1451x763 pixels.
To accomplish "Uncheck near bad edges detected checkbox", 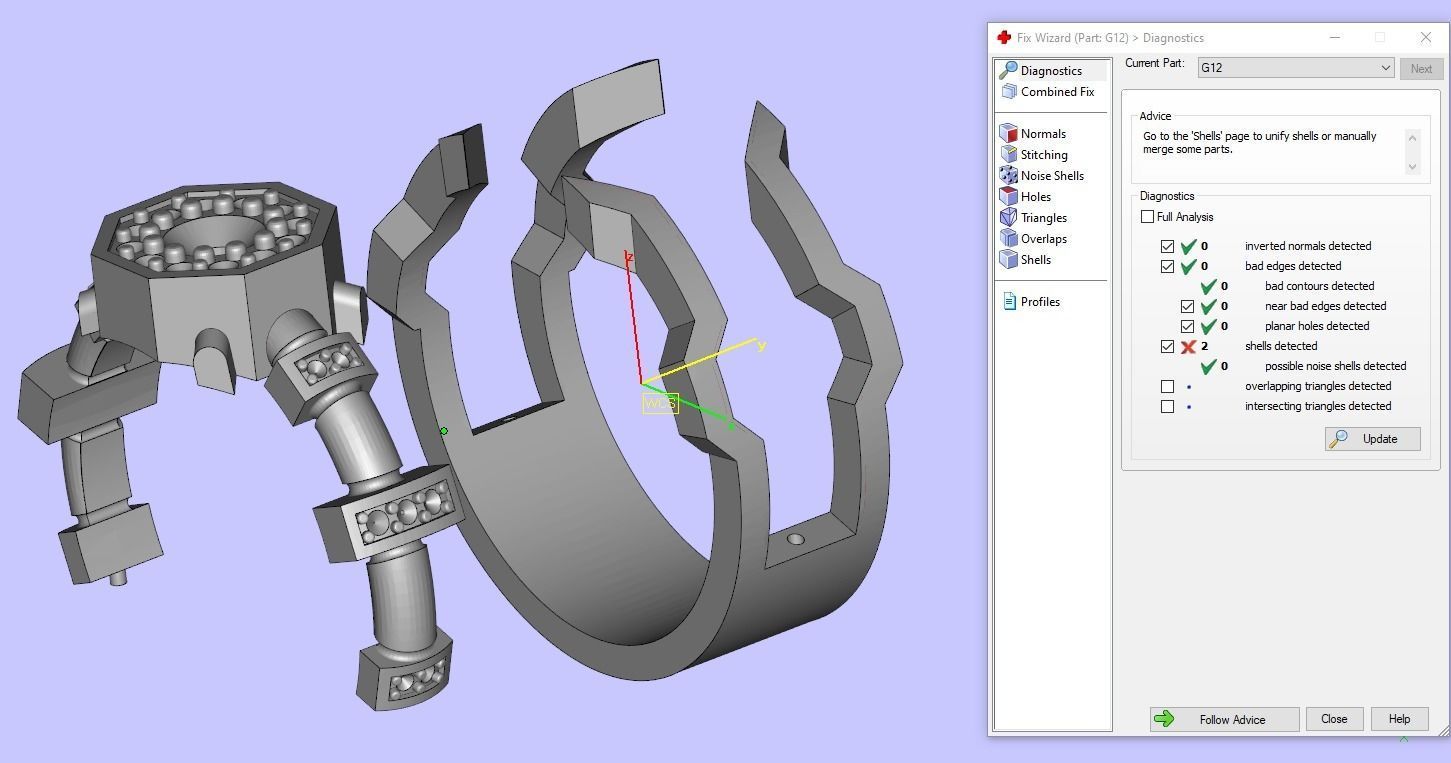I will point(1187,306).
